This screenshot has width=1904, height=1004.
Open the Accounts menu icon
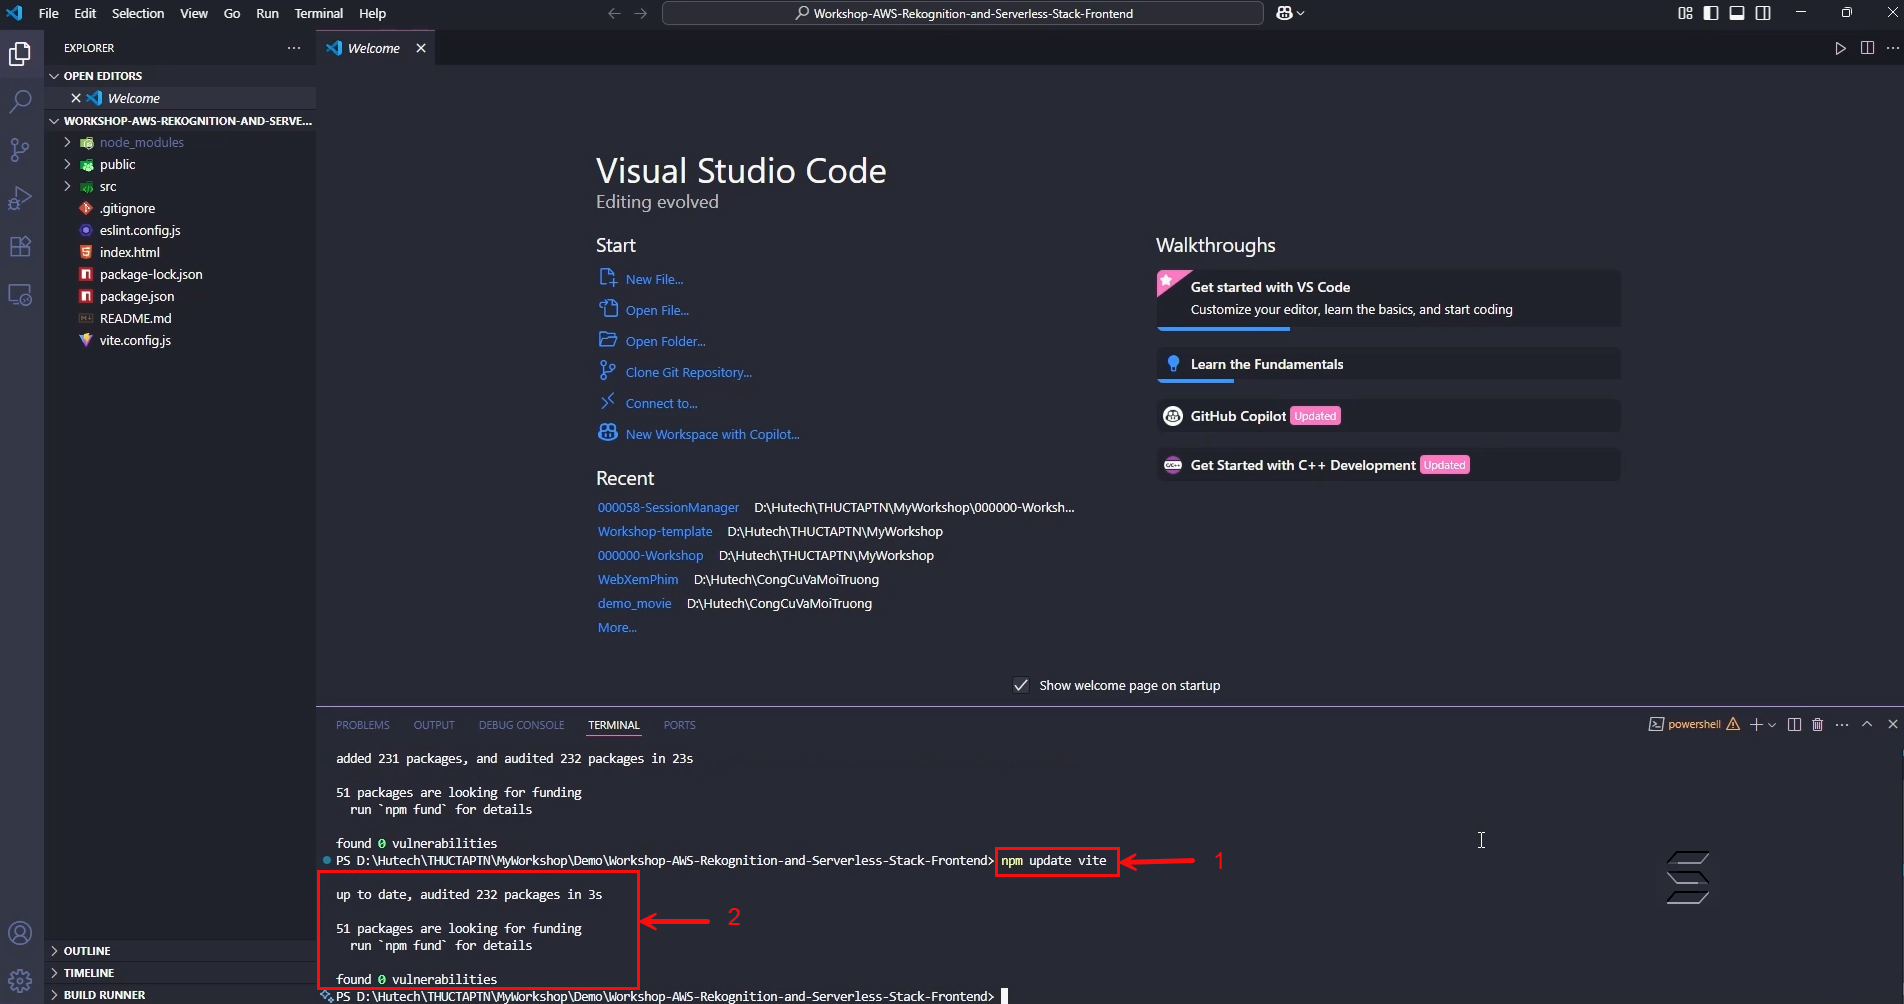tap(20, 933)
